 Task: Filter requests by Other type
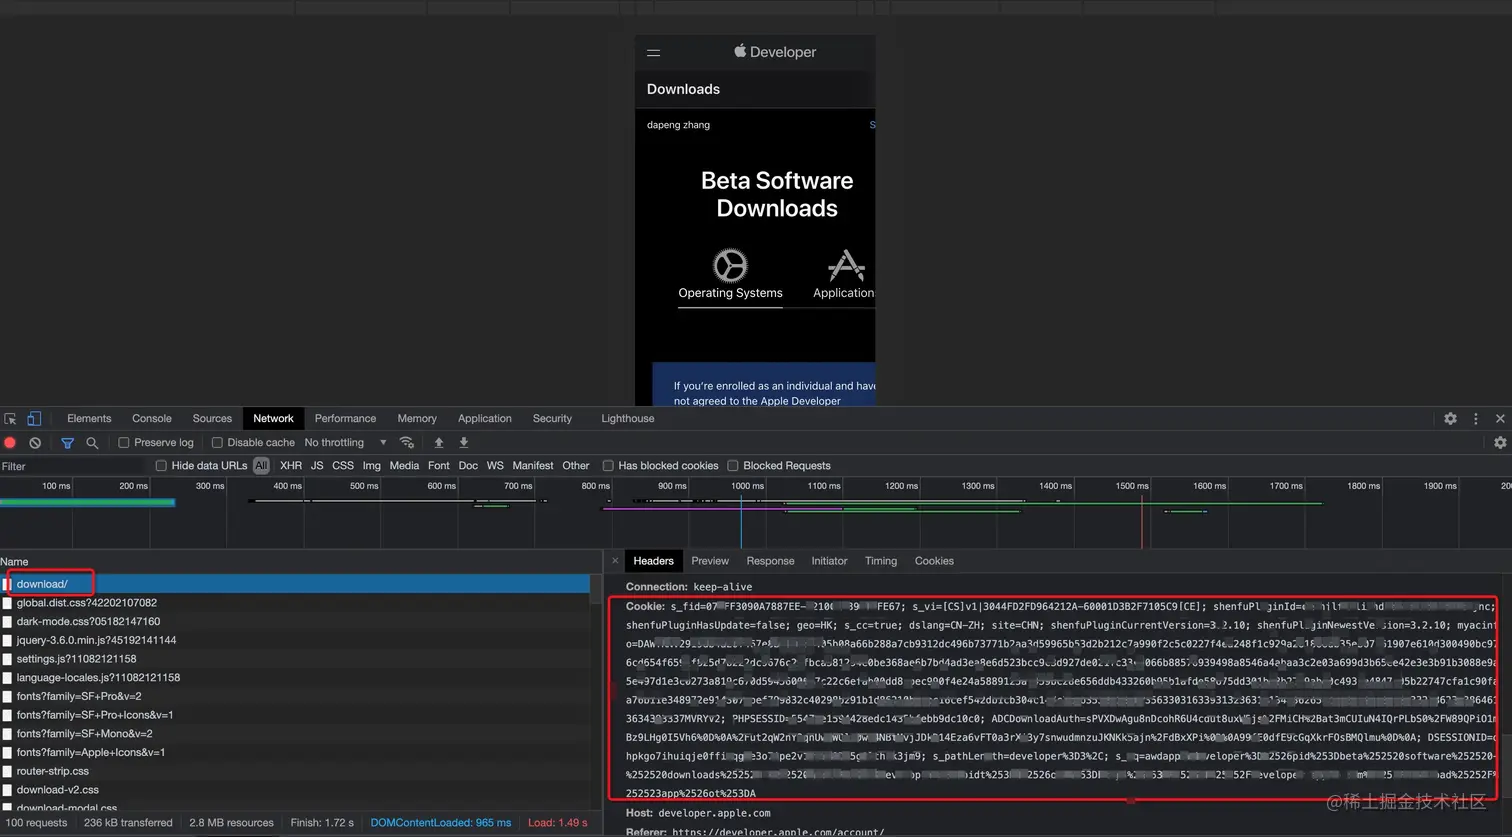[576, 466]
